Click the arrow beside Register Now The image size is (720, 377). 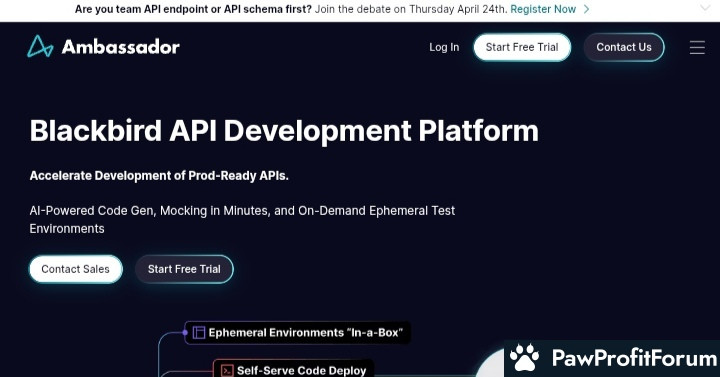click(586, 9)
